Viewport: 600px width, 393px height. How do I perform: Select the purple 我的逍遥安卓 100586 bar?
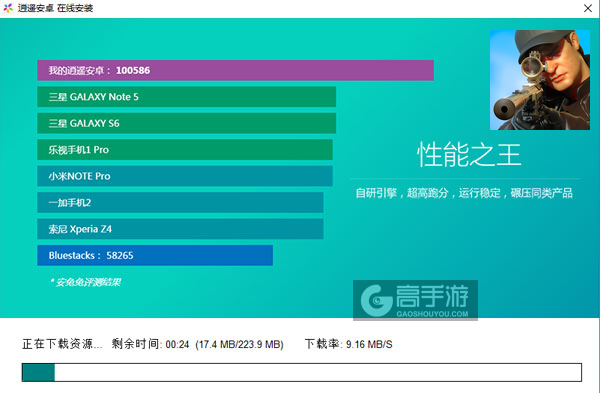(x=235, y=70)
